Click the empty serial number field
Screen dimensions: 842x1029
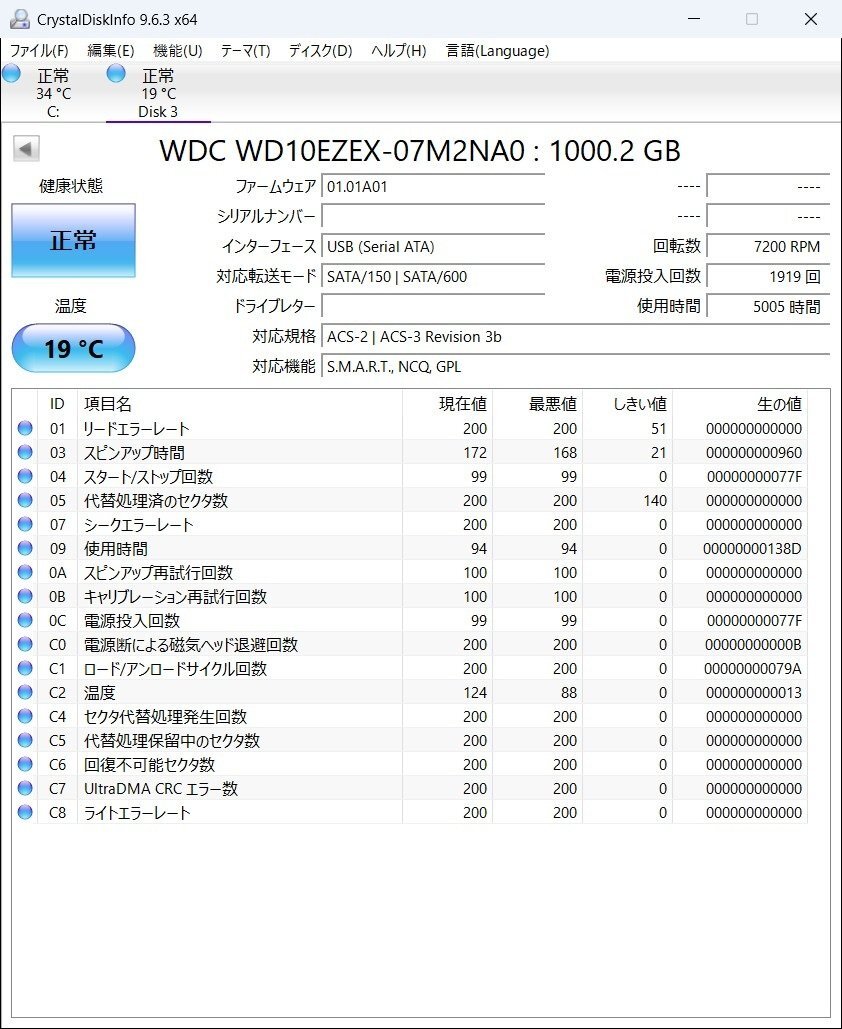point(433,217)
